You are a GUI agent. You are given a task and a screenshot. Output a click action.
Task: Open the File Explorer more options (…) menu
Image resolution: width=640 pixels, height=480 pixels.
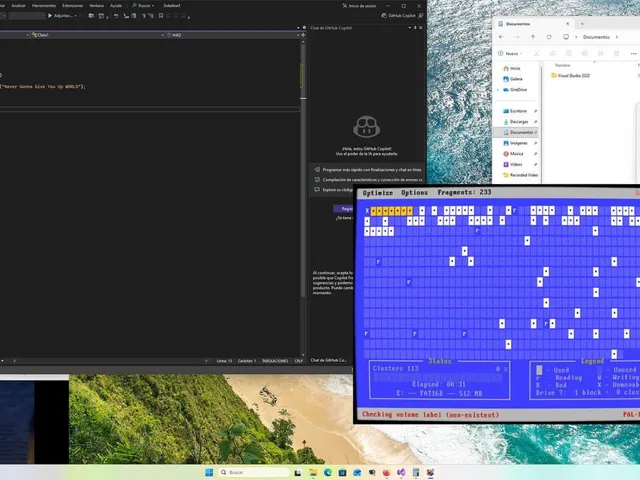click(633, 53)
